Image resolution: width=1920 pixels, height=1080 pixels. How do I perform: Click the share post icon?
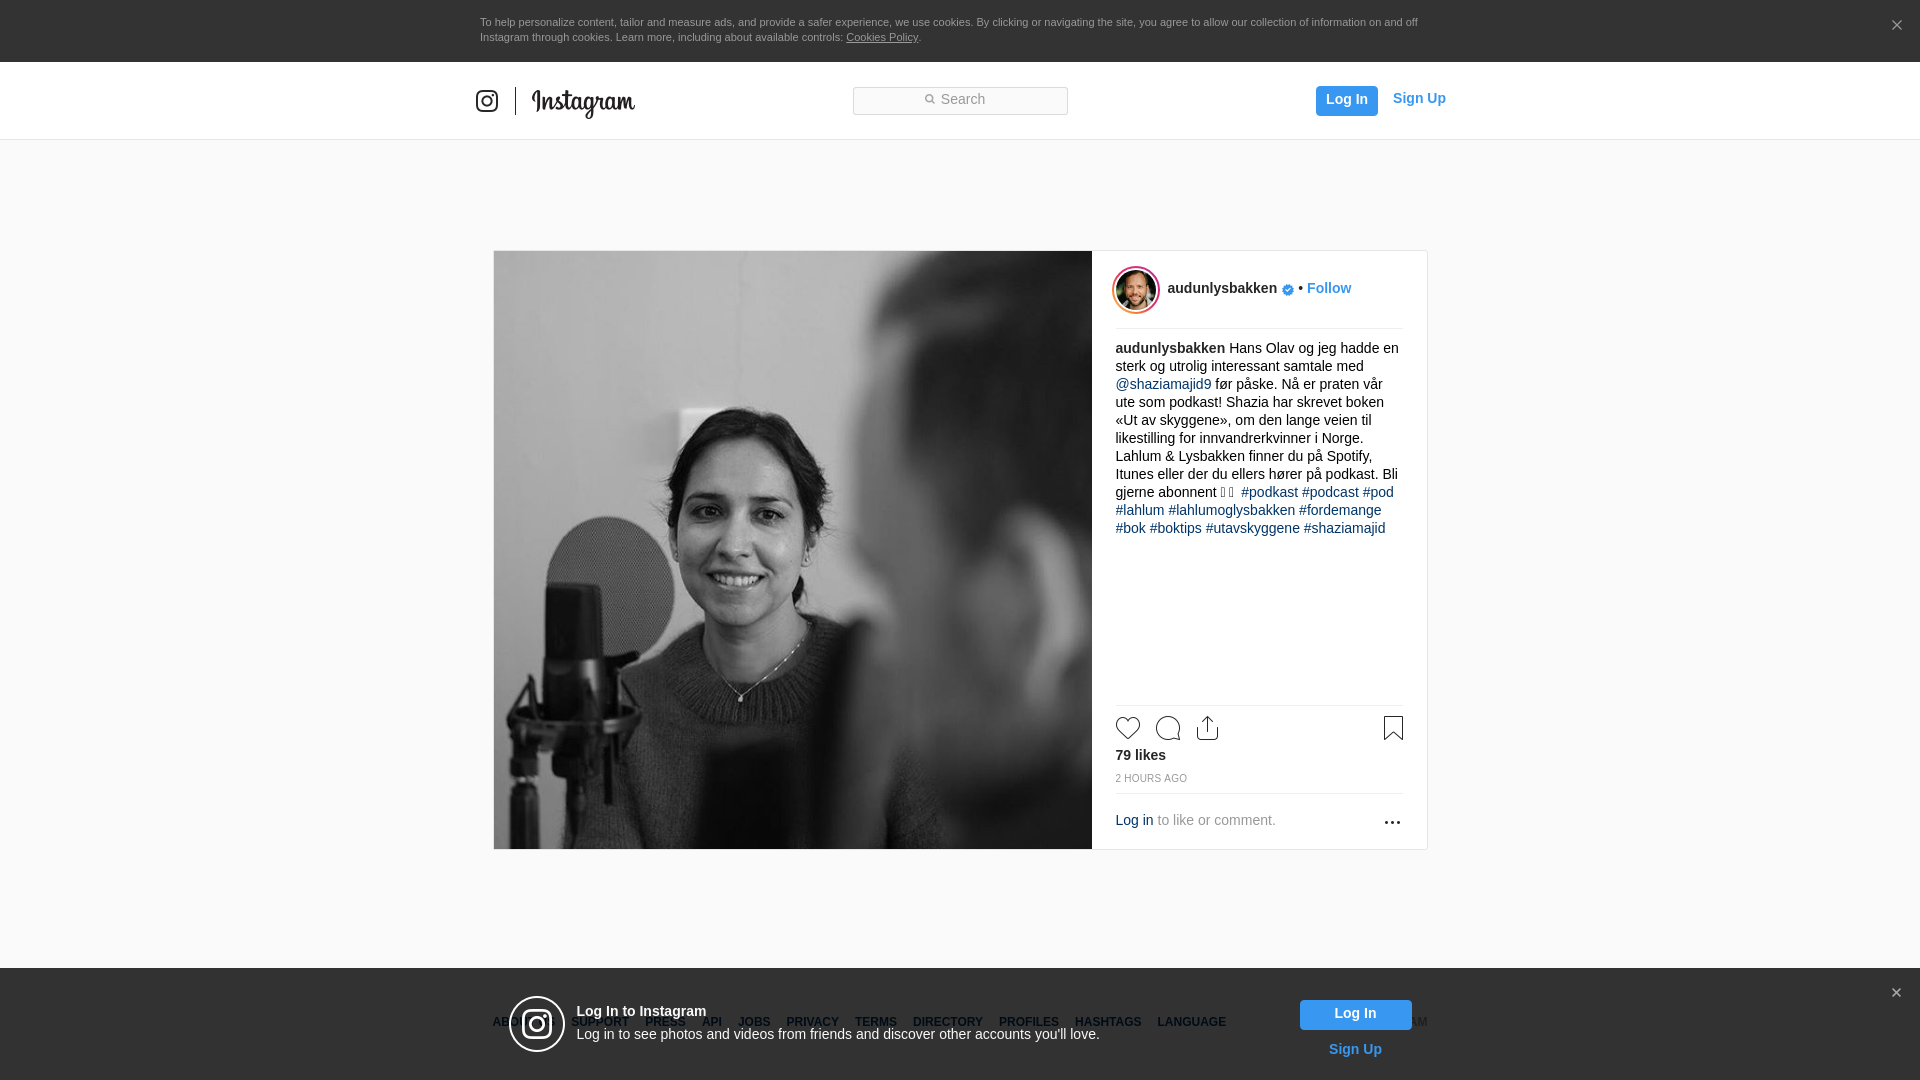(x=1207, y=728)
